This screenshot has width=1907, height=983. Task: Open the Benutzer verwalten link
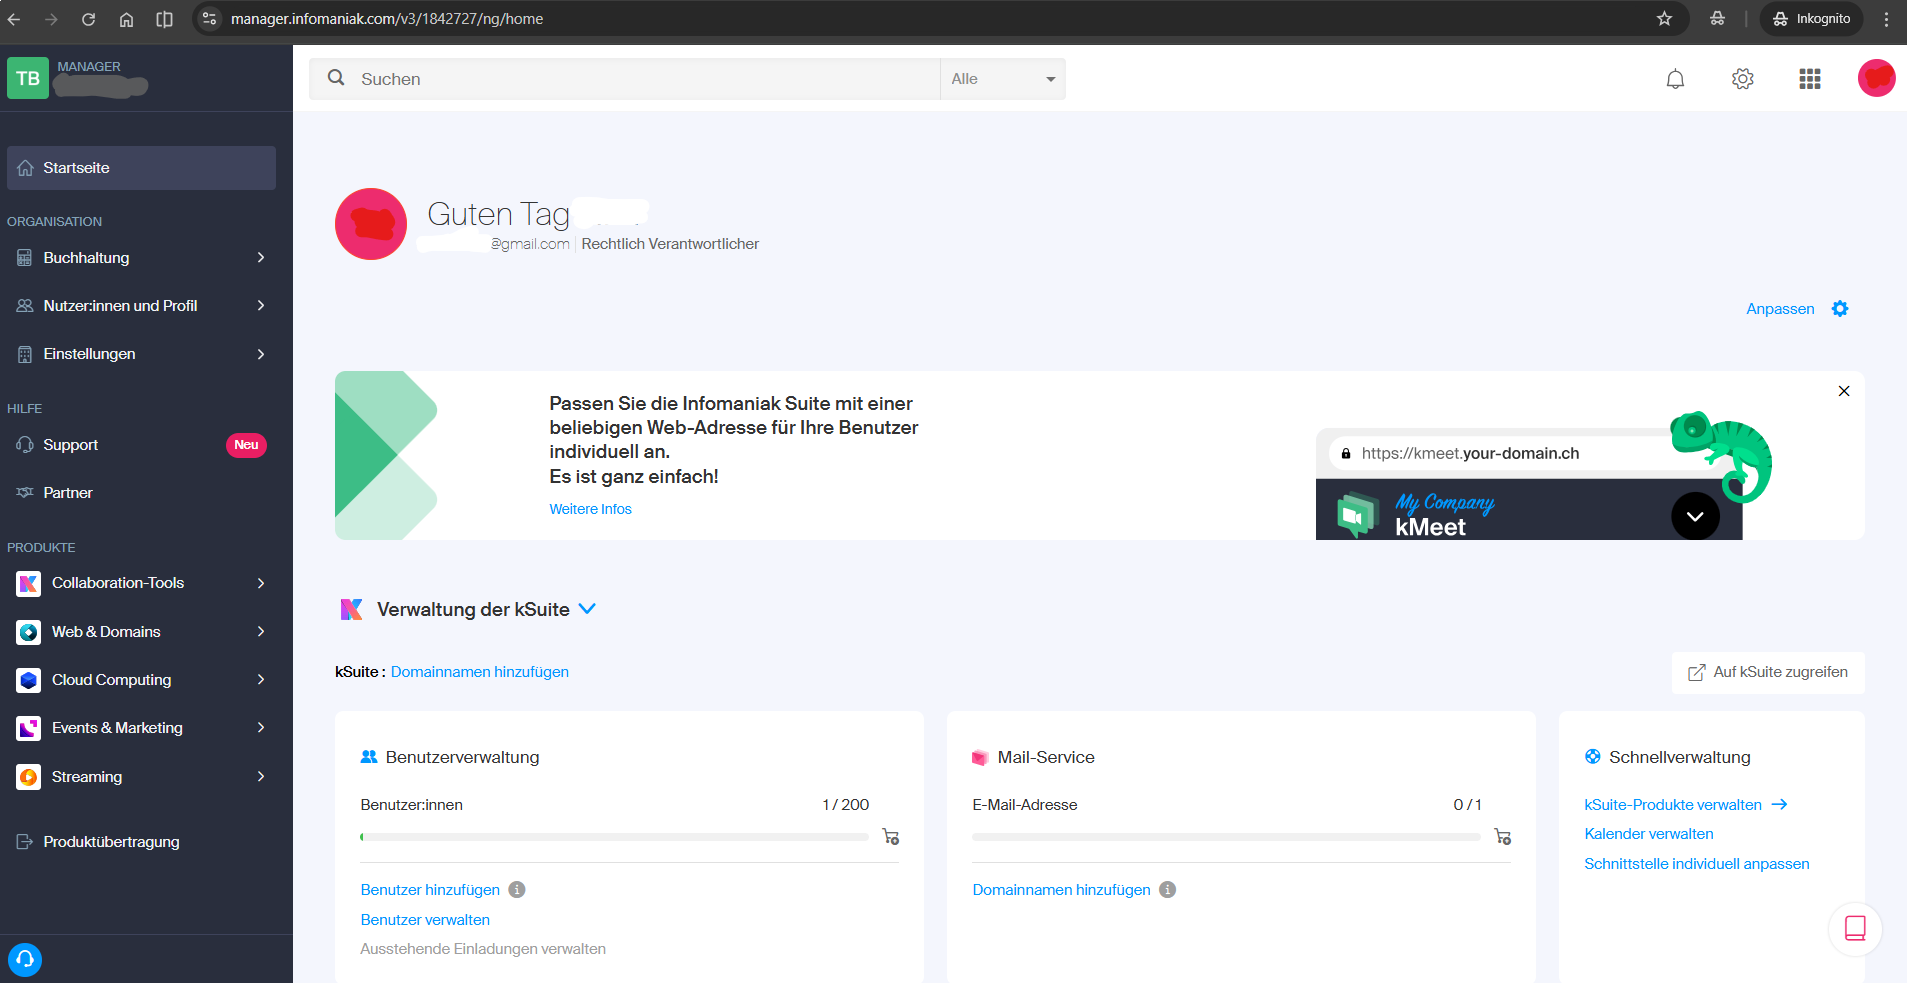click(x=424, y=919)
